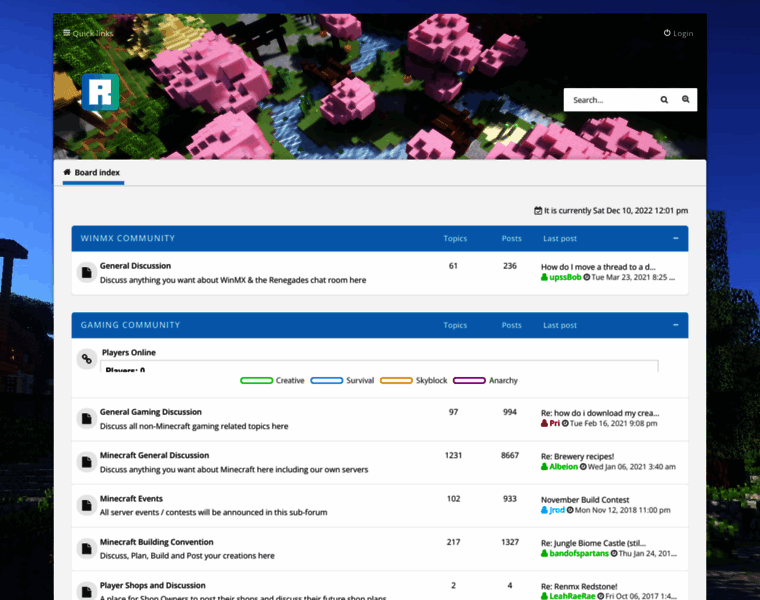This screenshot has height=600, width=760.
Task: Collapse the WinMX Community category
Action: (x=676, y=238)
